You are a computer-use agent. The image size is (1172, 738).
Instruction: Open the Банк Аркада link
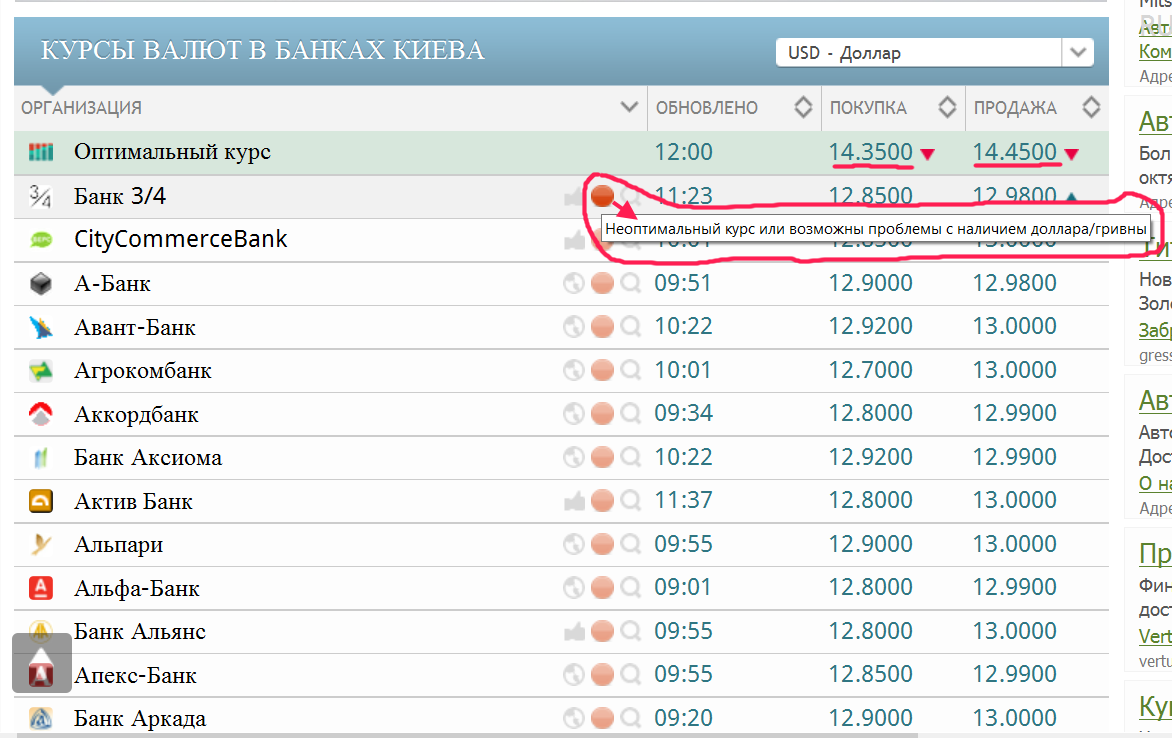(140, 718)
